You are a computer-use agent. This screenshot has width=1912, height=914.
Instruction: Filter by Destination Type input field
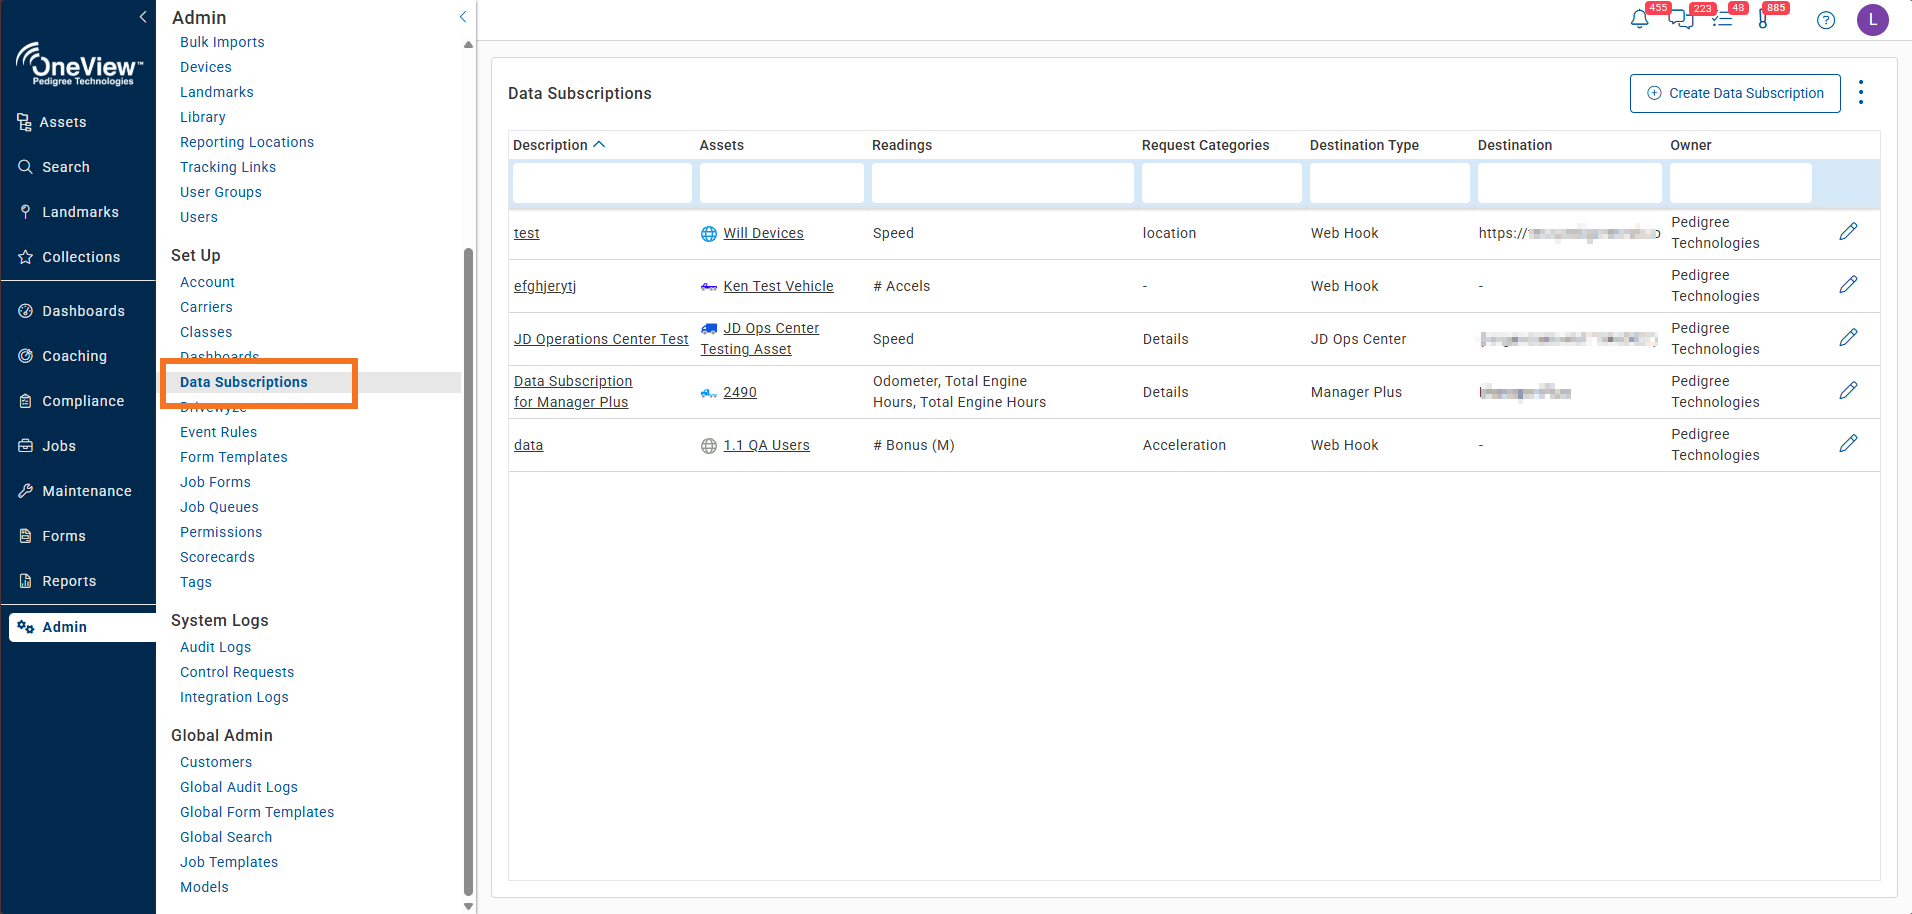pos(1390,183)
